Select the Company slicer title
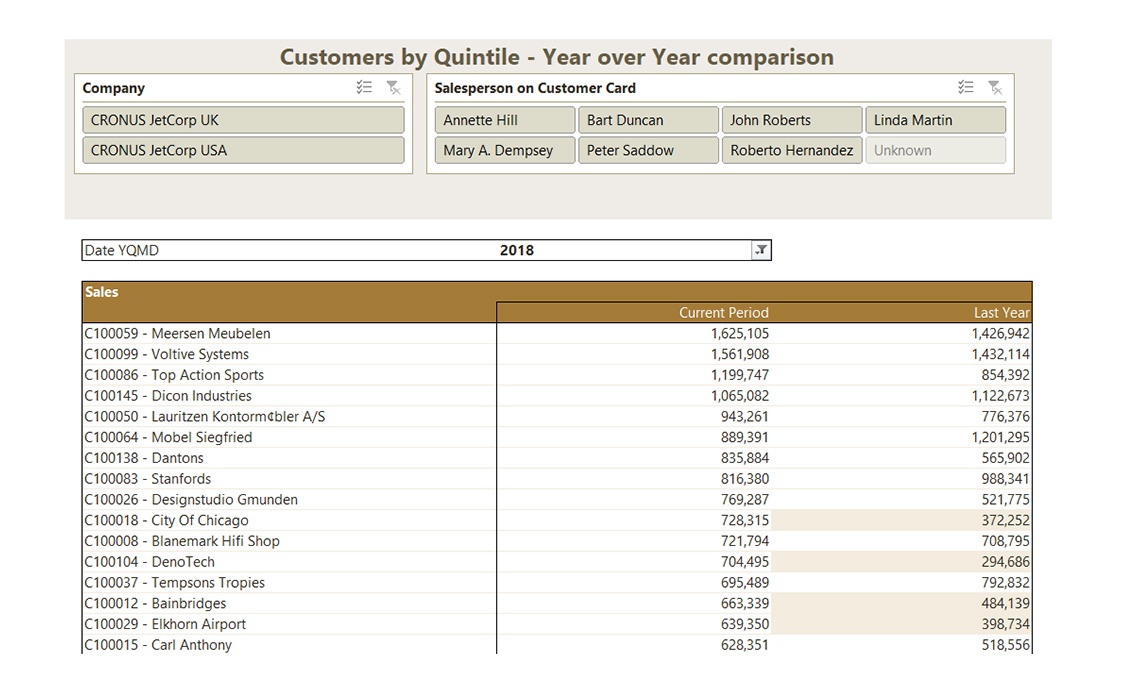 (x=113, y=88)
